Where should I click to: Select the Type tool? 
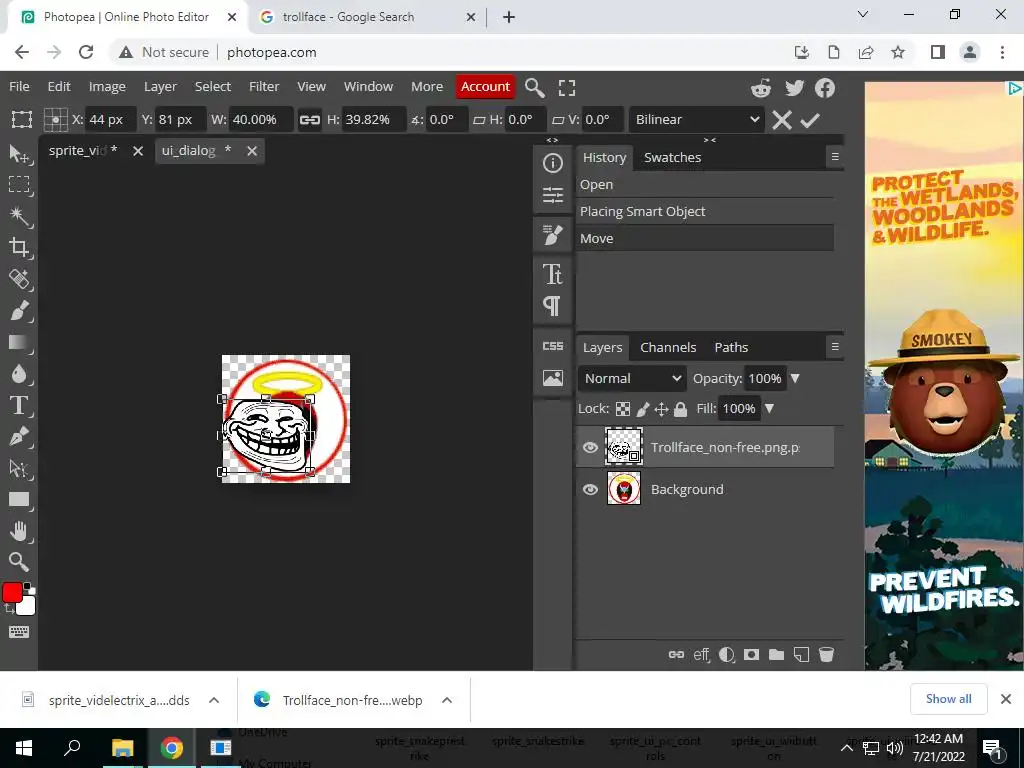[x=19, y=405]
